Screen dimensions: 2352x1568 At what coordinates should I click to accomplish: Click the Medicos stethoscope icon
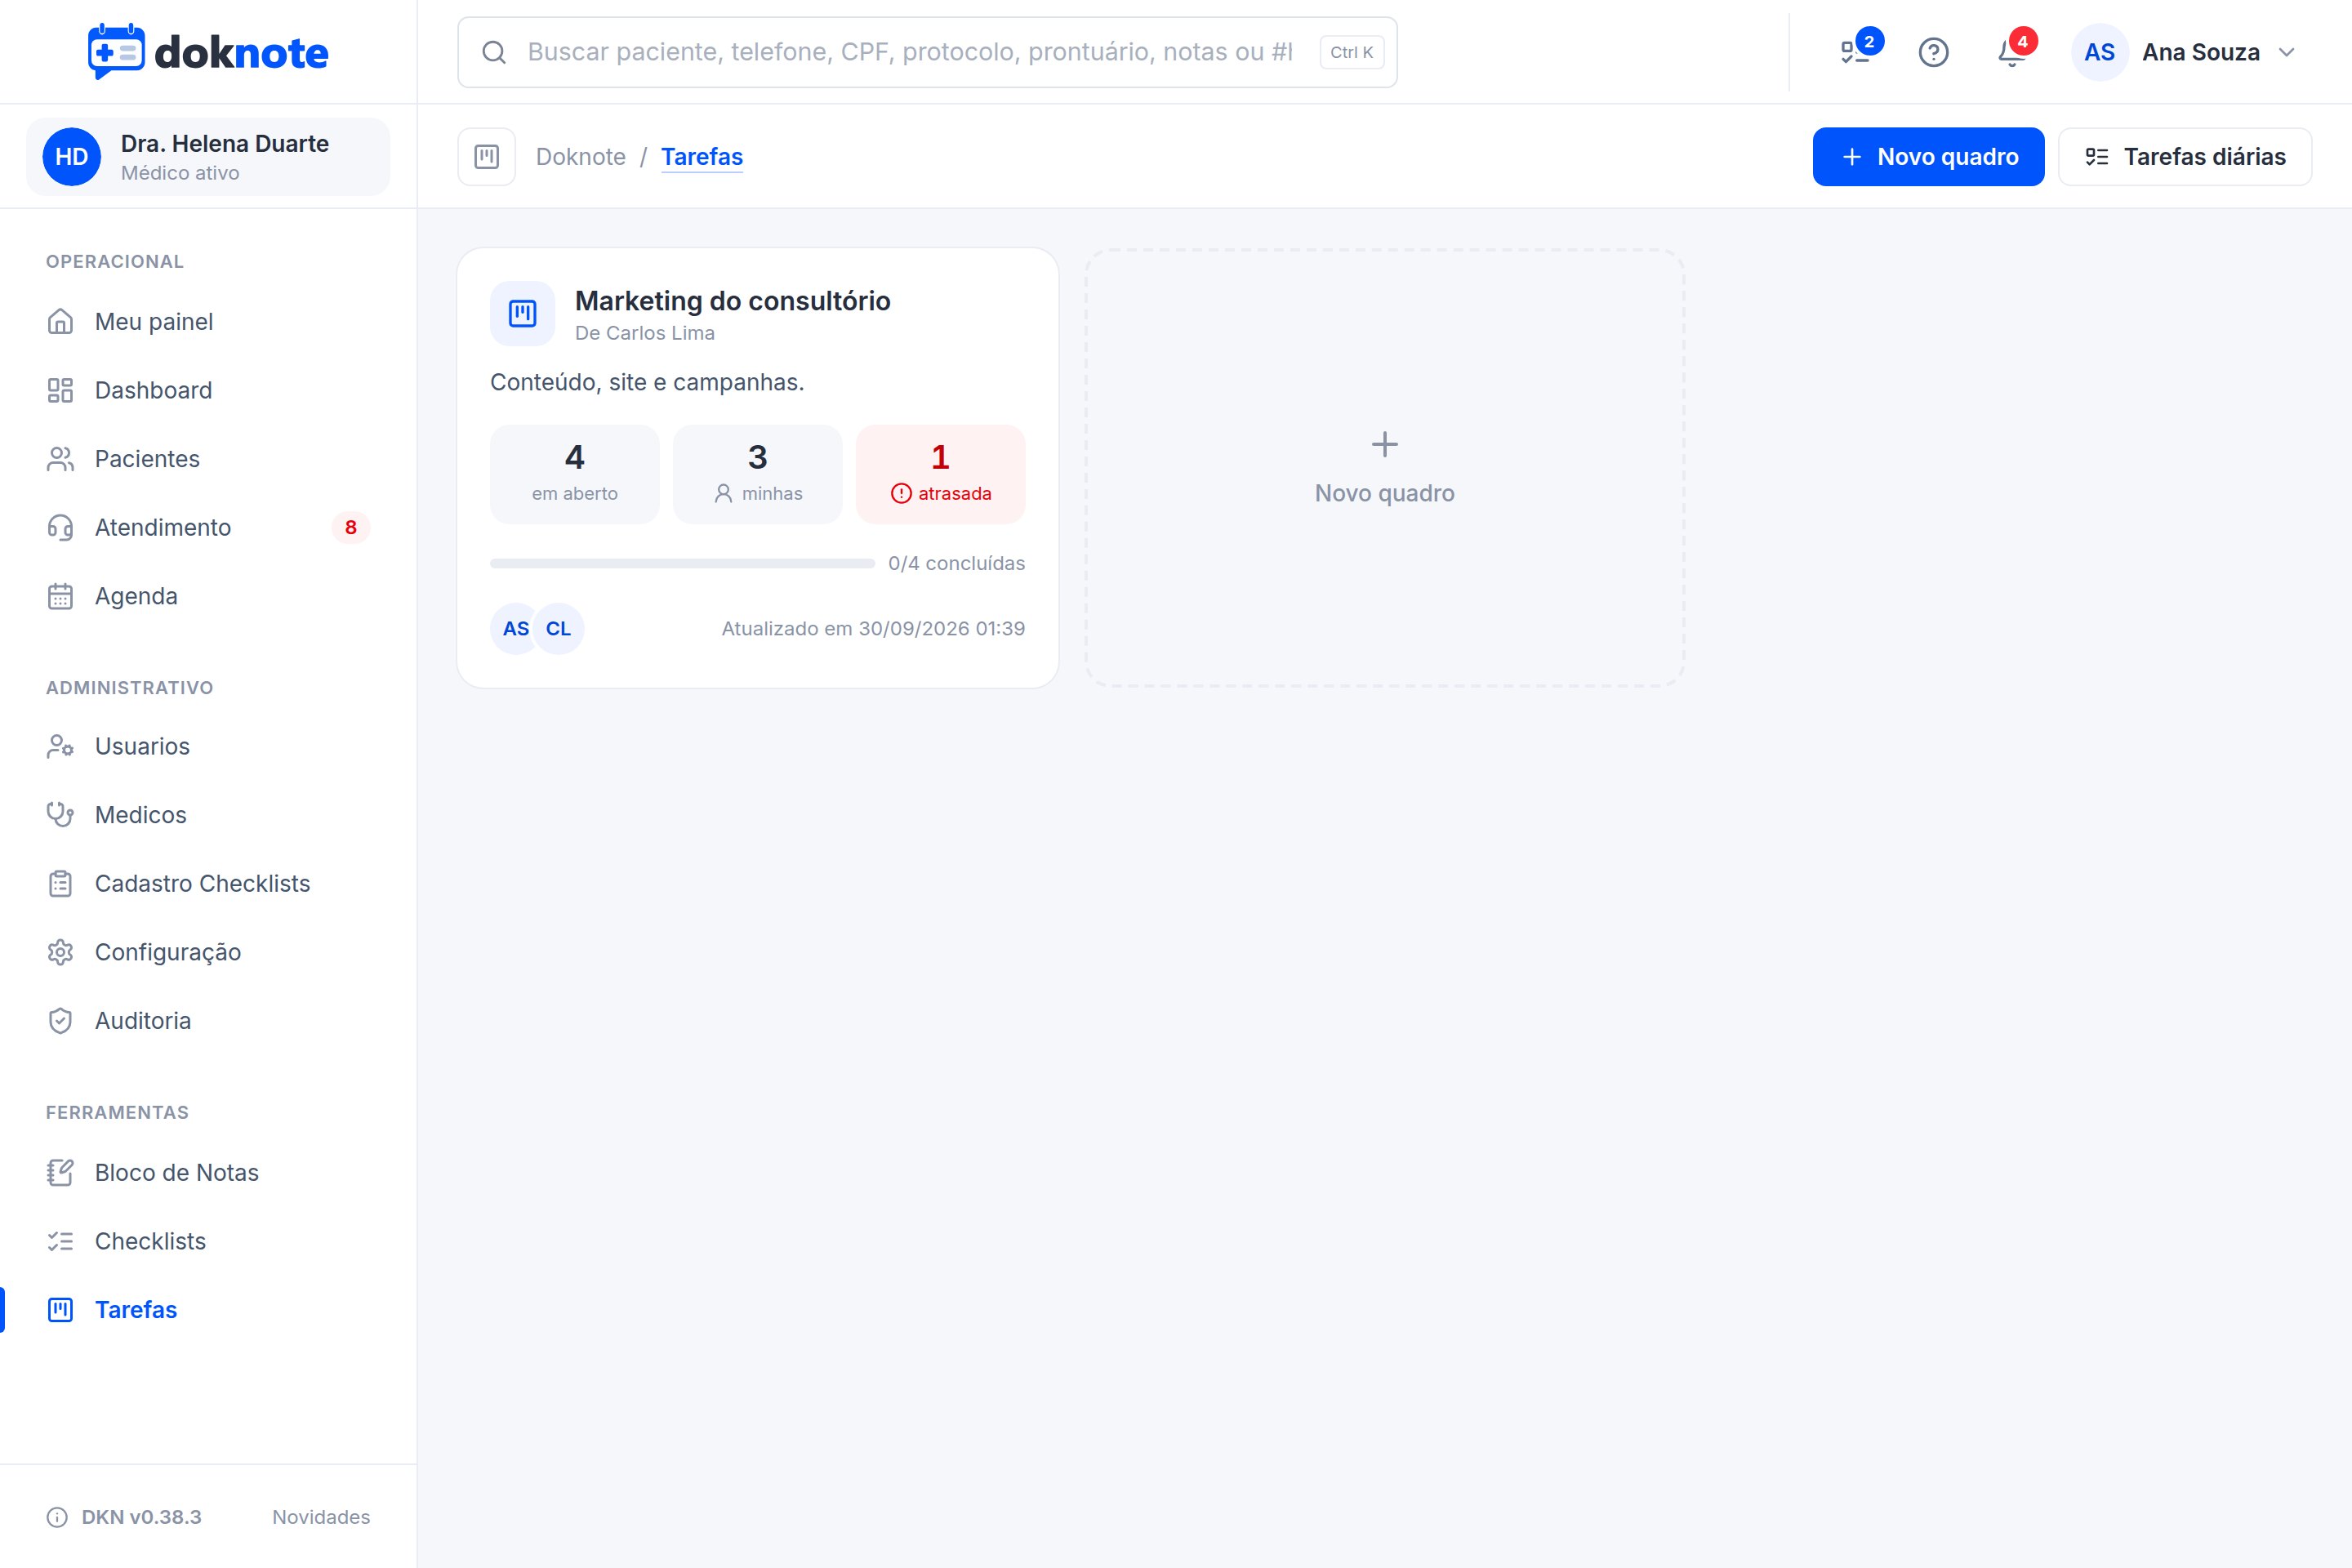tap(60, 815)
